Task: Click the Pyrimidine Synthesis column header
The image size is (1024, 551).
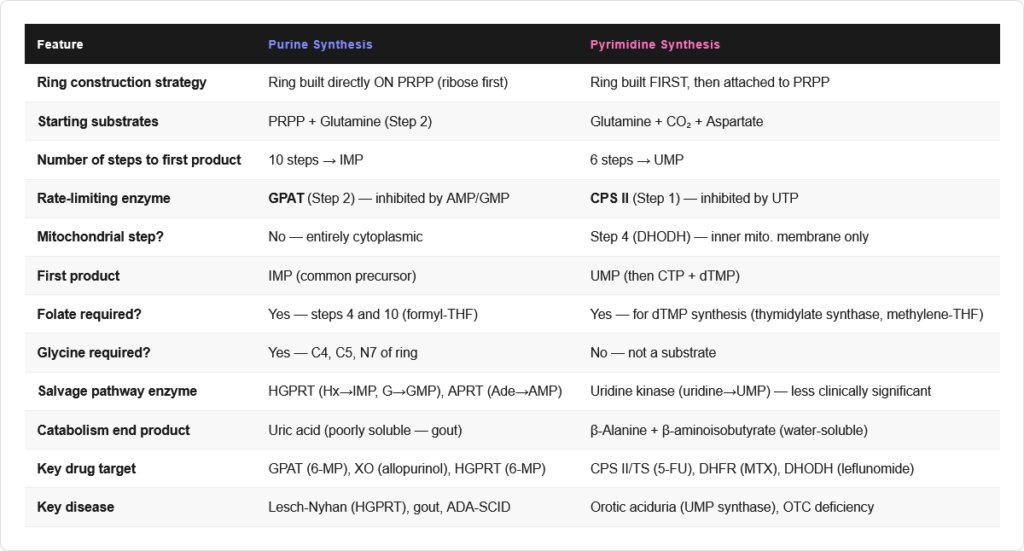Action: 654,45
